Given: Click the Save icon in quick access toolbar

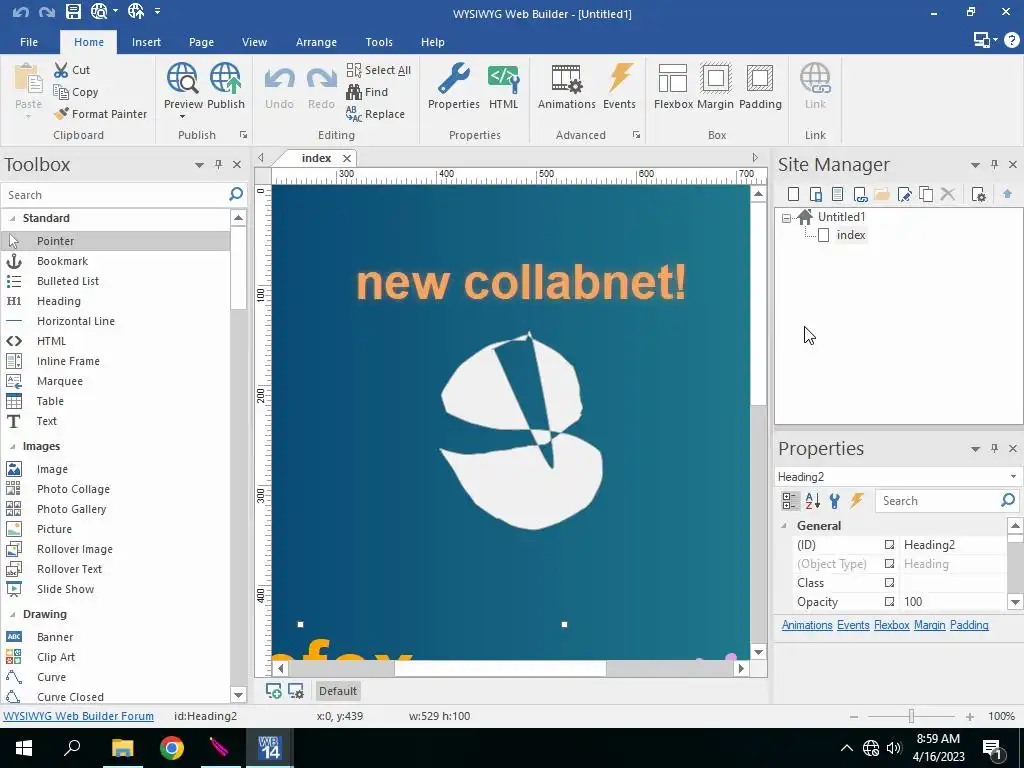Looking at the screenshot, I should [x=73, y=11].
